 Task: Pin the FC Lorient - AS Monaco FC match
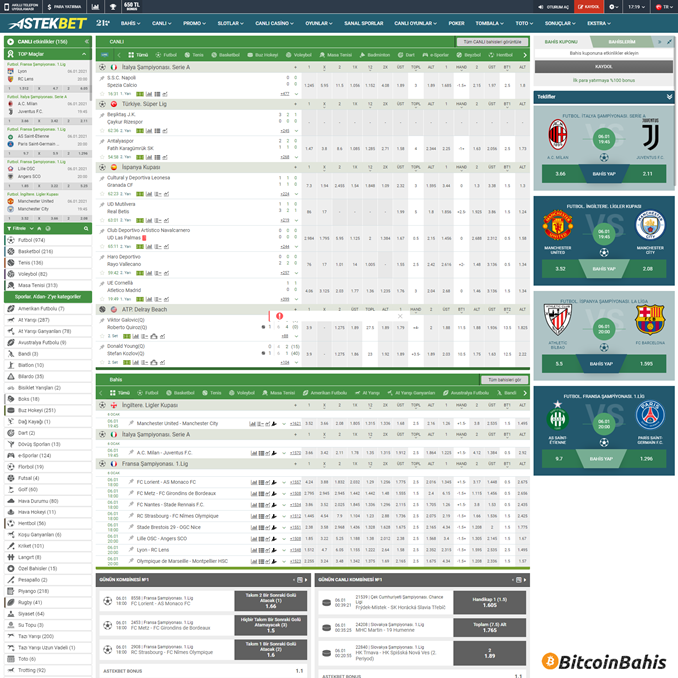tap(131, 482)
